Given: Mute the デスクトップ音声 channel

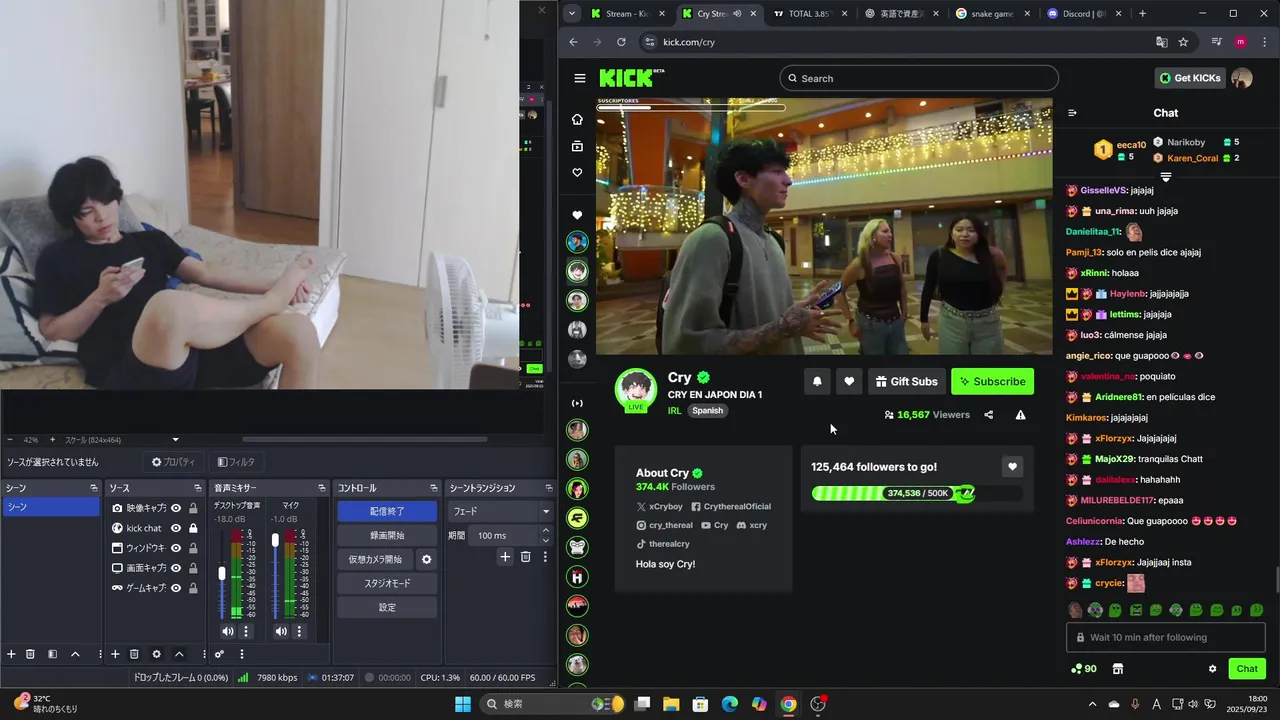Looking at the screenshot, I should [228, 631].
